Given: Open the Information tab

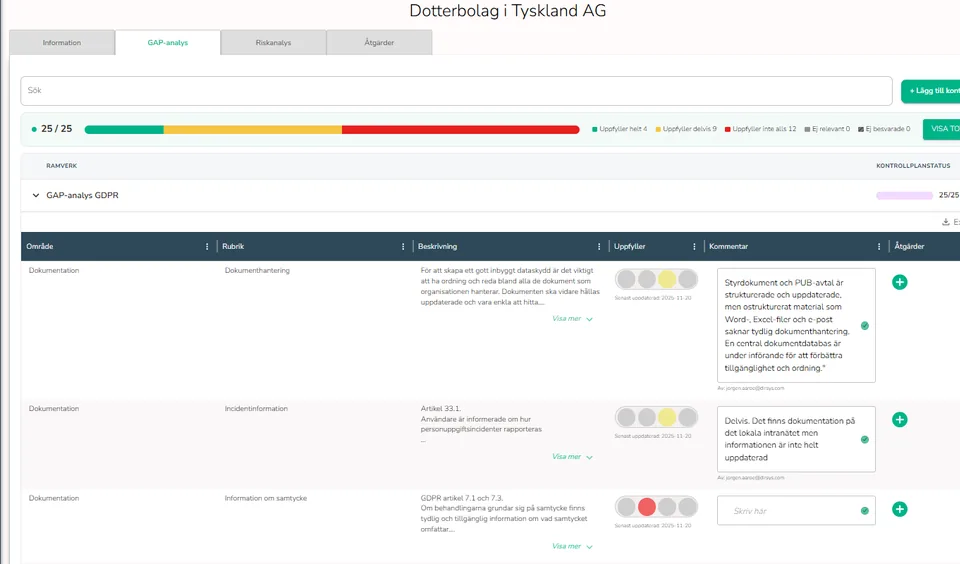Looking at the screenshot, I should [62, 43].
